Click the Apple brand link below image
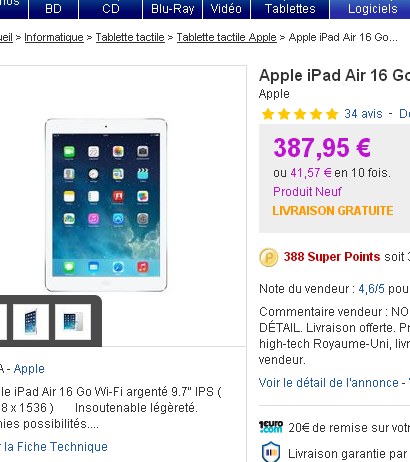410x462 pixels. pyautogui.click(x=29, y=369)
